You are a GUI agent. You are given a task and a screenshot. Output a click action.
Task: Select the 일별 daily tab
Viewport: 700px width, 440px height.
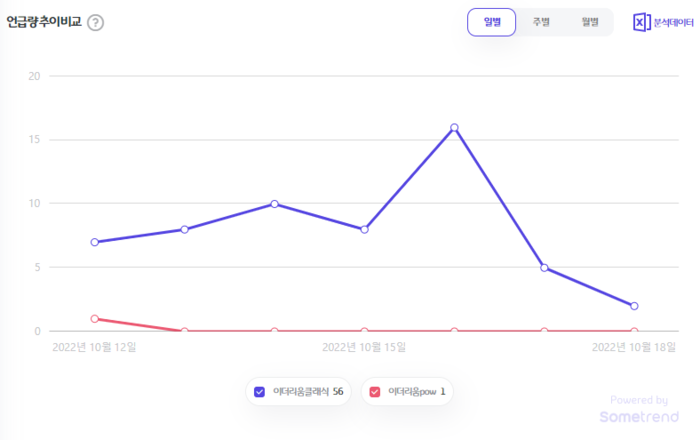[x=492, y=22]
